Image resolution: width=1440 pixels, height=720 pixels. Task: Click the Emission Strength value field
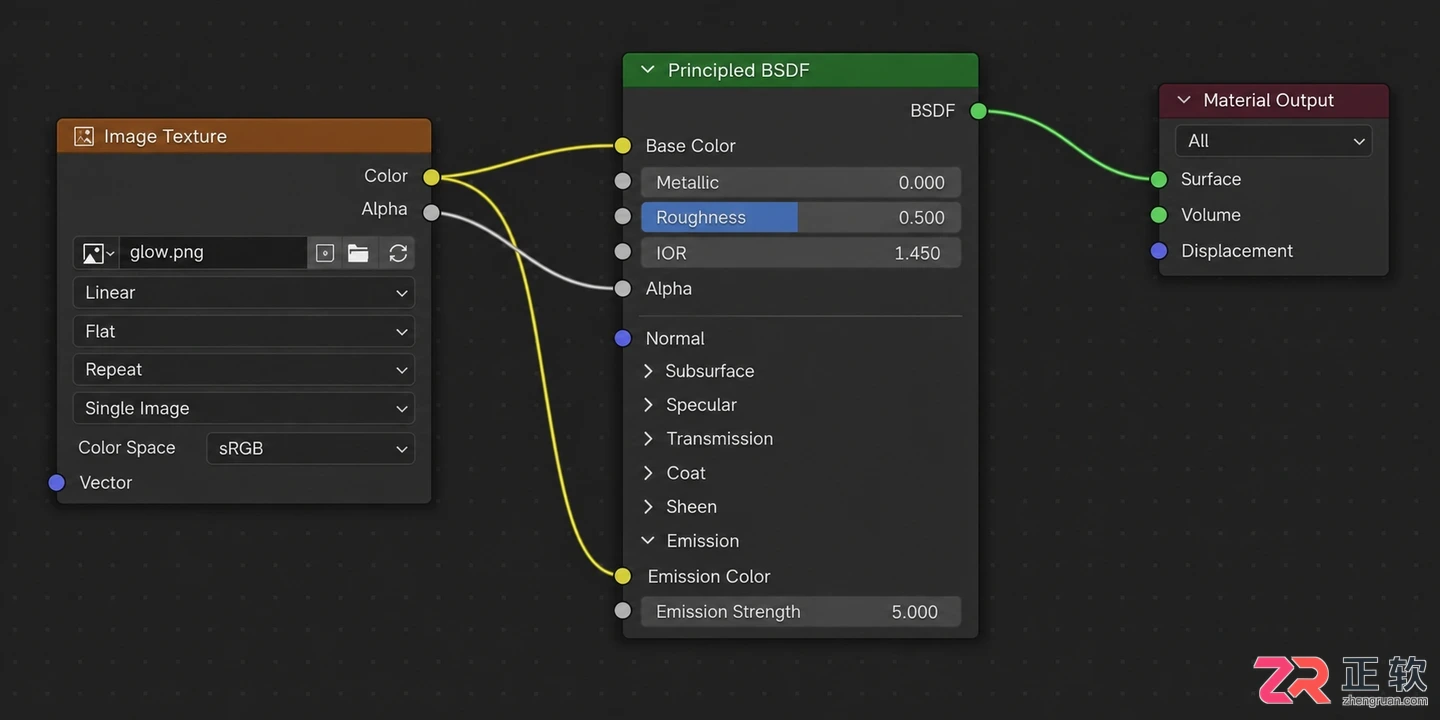point(801,612)
